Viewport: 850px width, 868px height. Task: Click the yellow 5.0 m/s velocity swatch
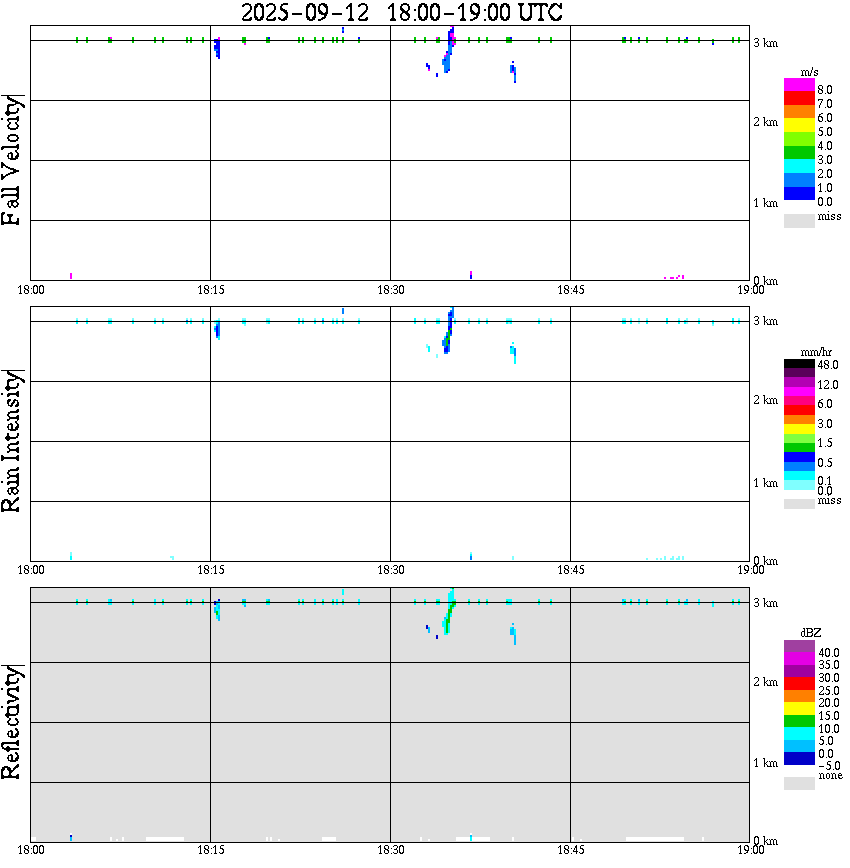pos(799,125)
